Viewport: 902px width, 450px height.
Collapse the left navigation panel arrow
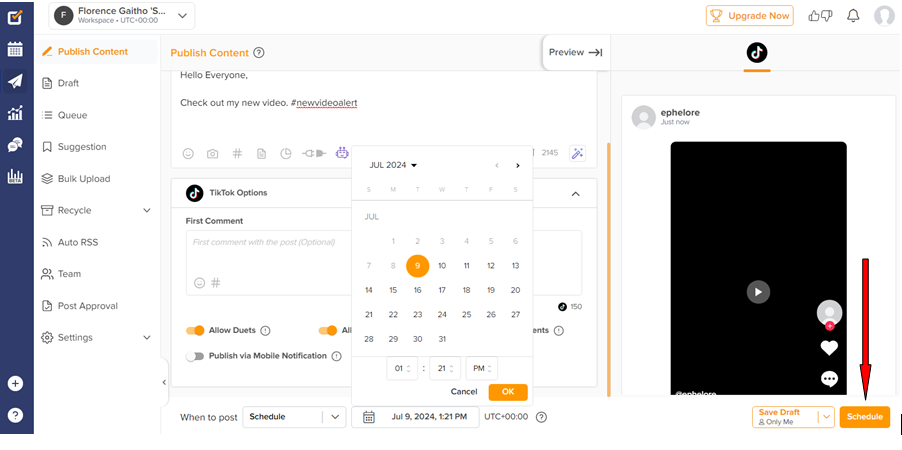point(164,382)
